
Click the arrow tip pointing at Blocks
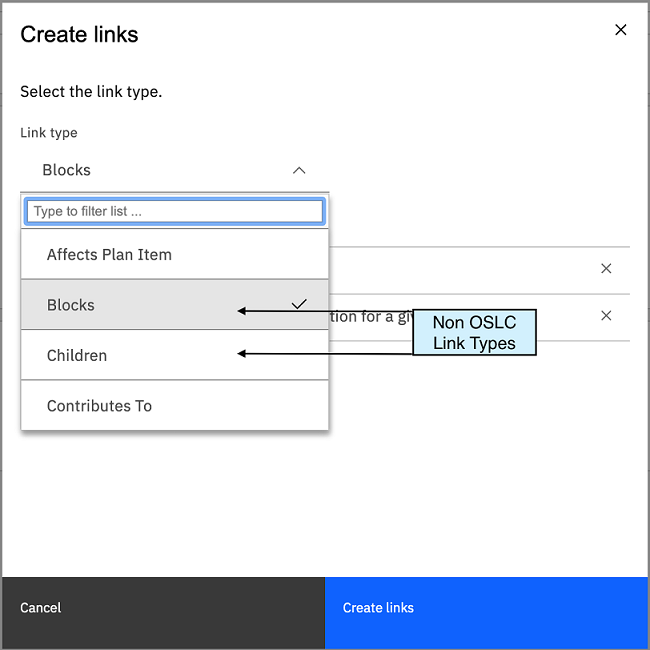click(x=240, y=311)
